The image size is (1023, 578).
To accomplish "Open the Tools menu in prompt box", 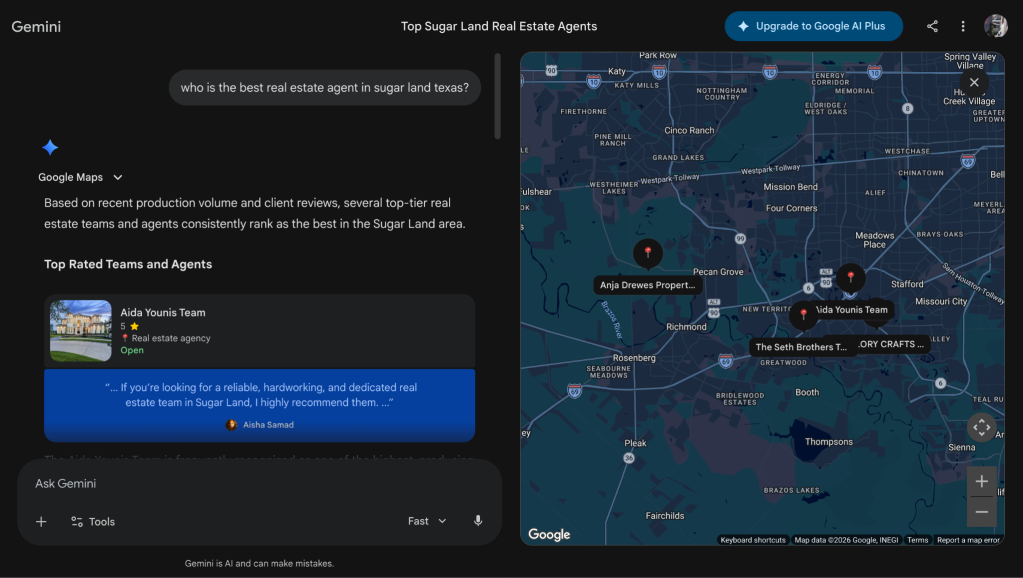I will [93, 521].
